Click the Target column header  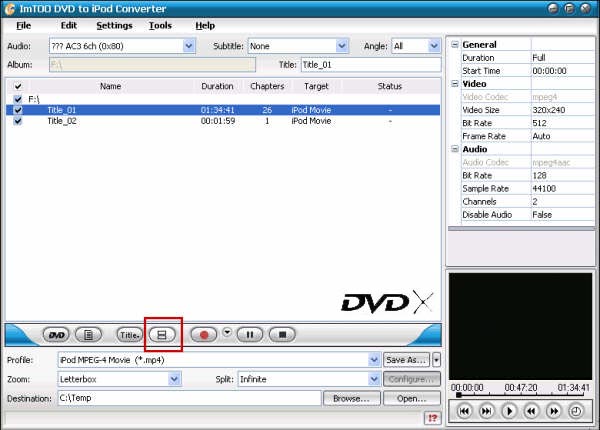[316, 86]
